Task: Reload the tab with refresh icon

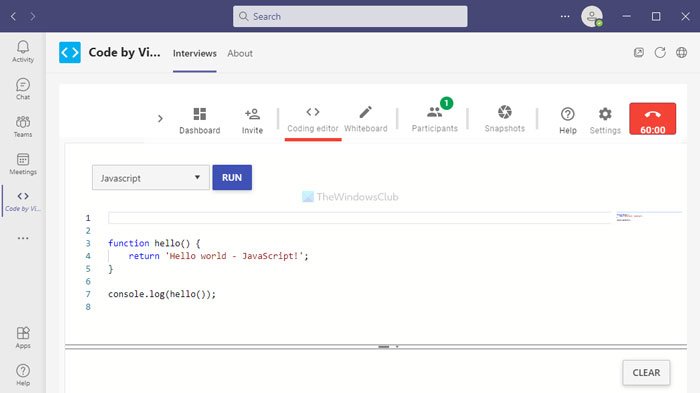Action: tap(660, 53)
